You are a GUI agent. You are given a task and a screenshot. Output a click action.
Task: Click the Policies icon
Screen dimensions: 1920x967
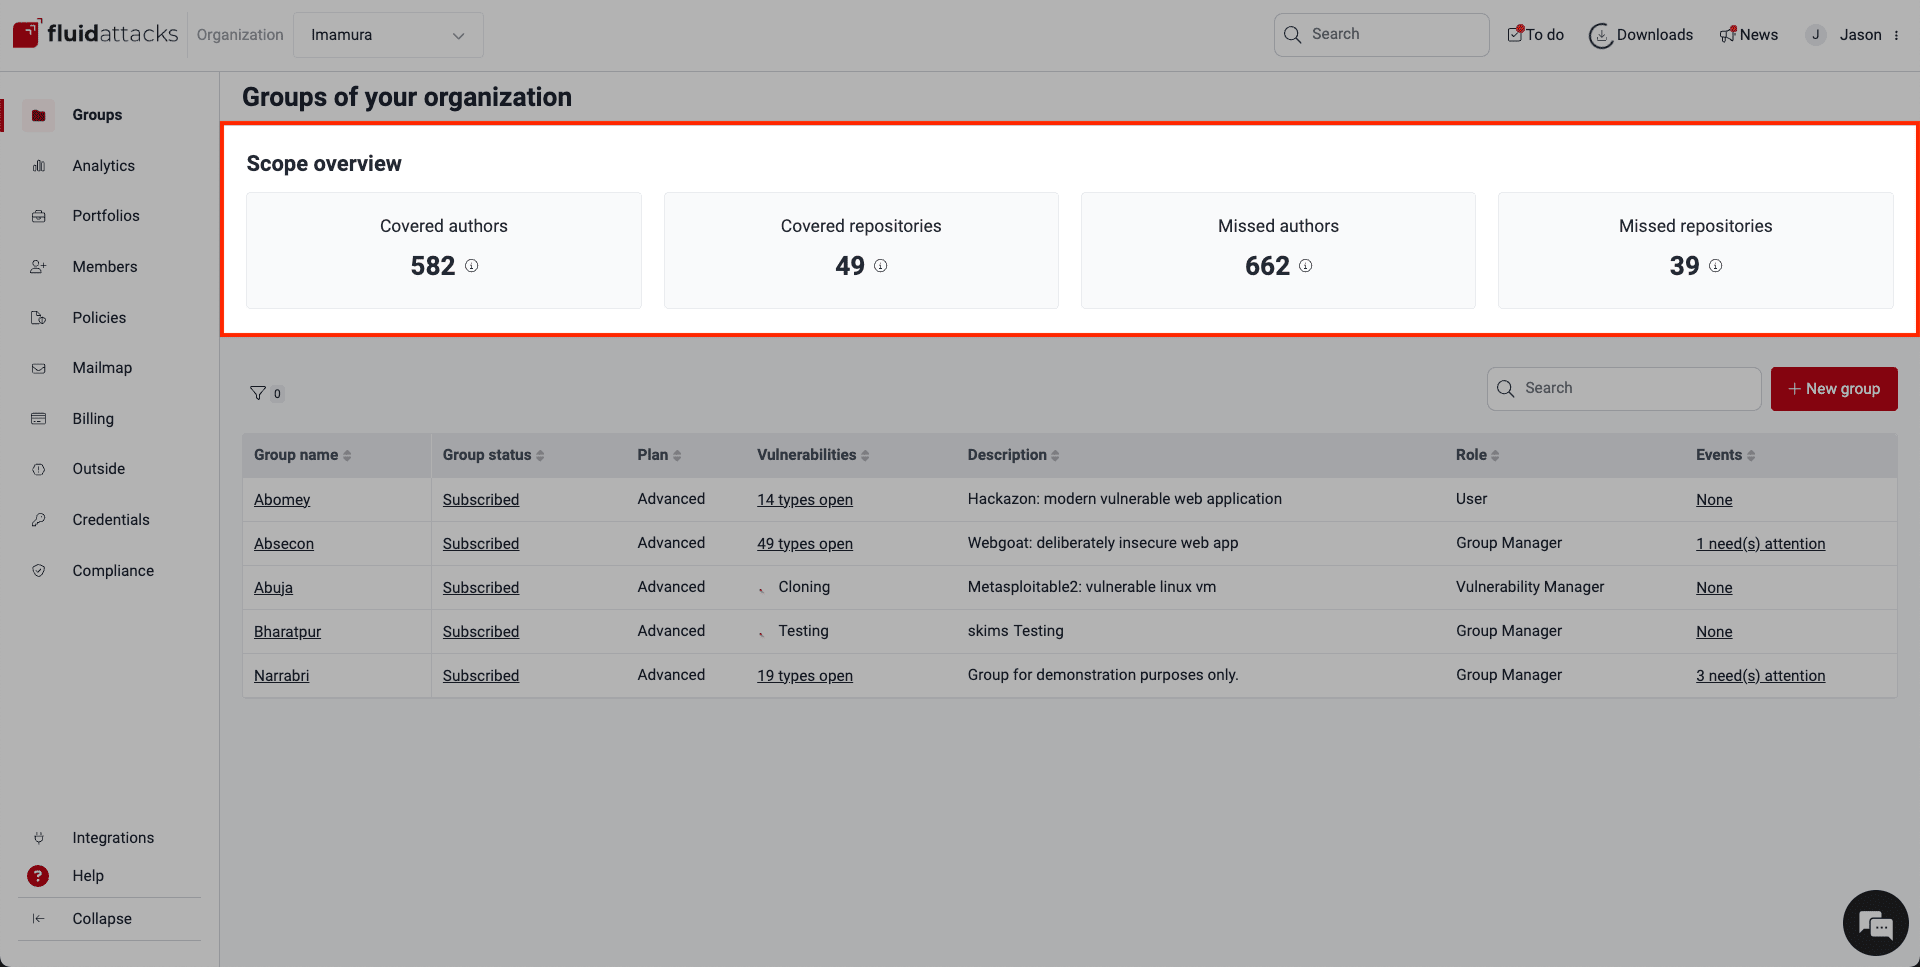tap(39, 318)
